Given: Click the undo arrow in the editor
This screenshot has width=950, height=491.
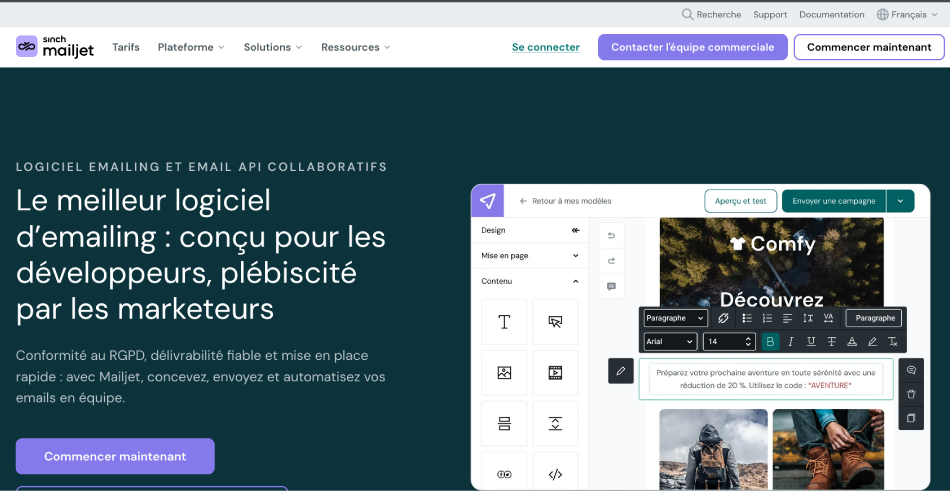Looking at the screenshot, I should click(611, 236).
